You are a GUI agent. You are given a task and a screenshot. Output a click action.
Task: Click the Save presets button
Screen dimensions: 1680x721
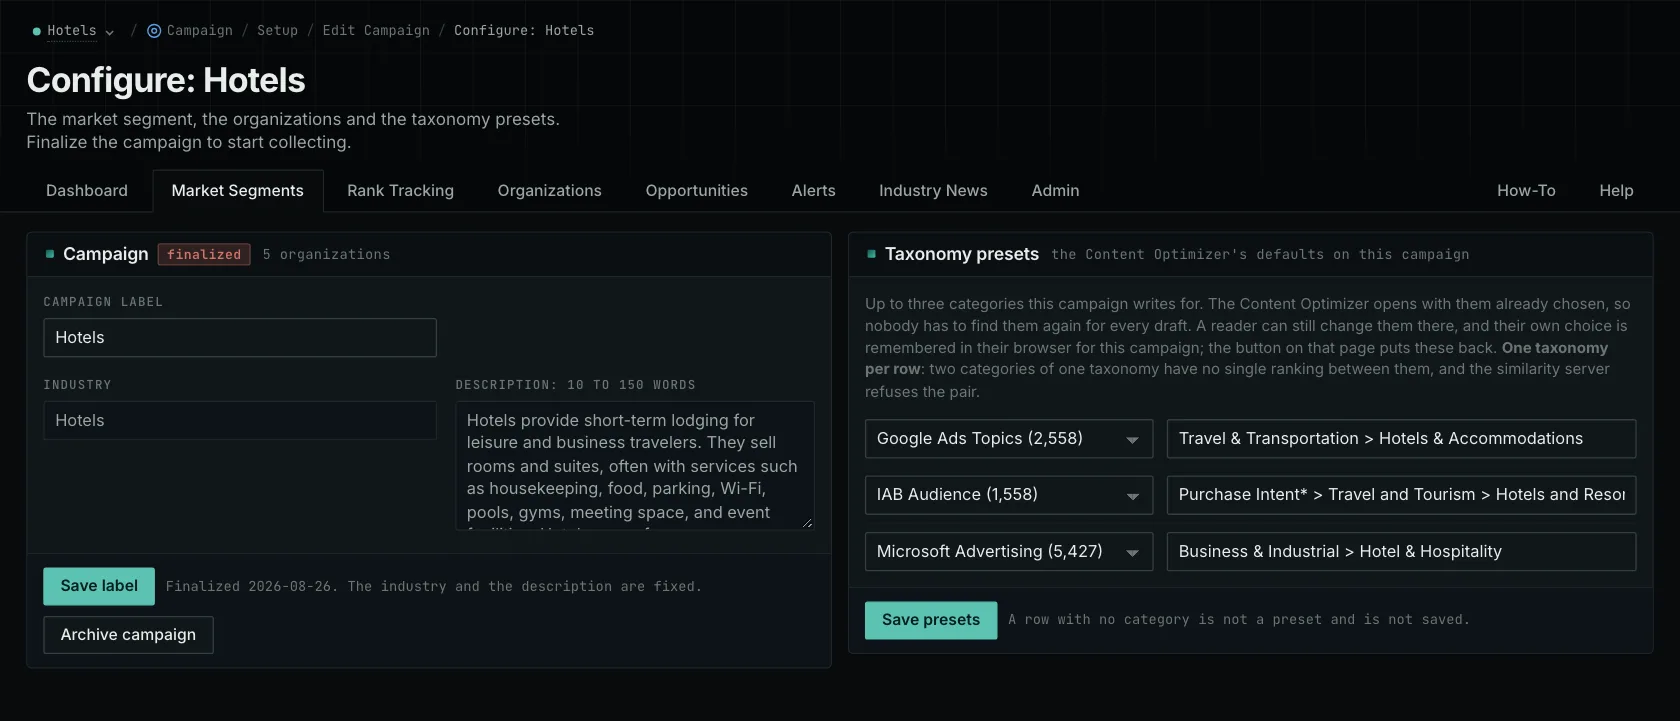[931, 621]
